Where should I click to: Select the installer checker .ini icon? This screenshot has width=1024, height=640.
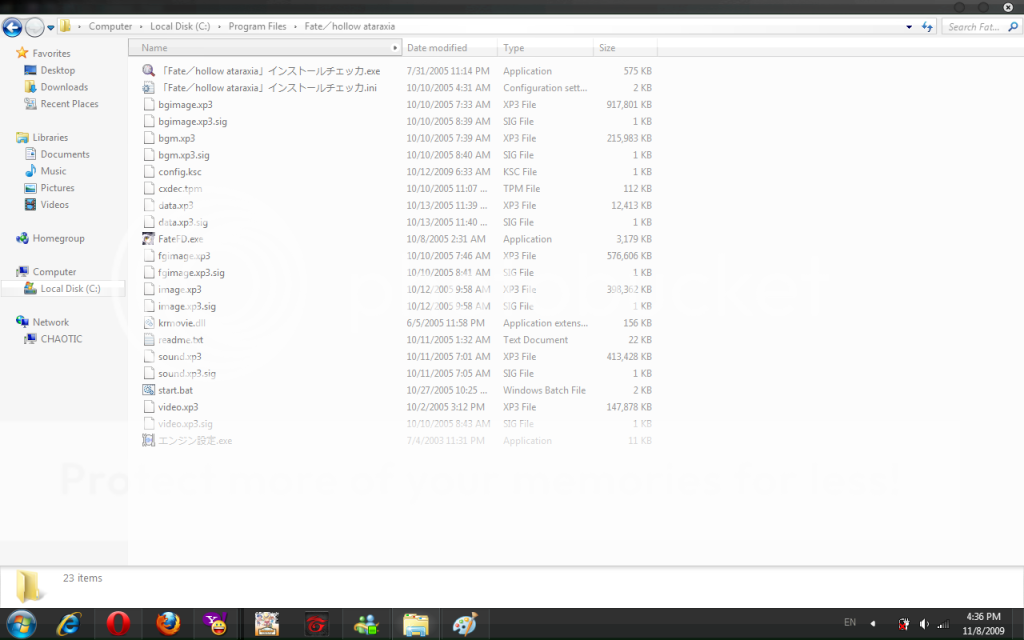point(148,88)
